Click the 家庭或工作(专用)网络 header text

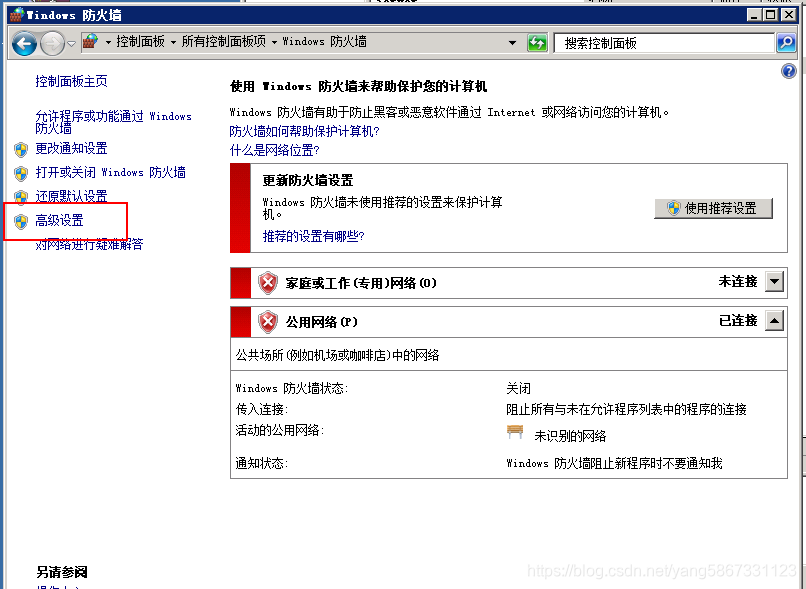361,283
